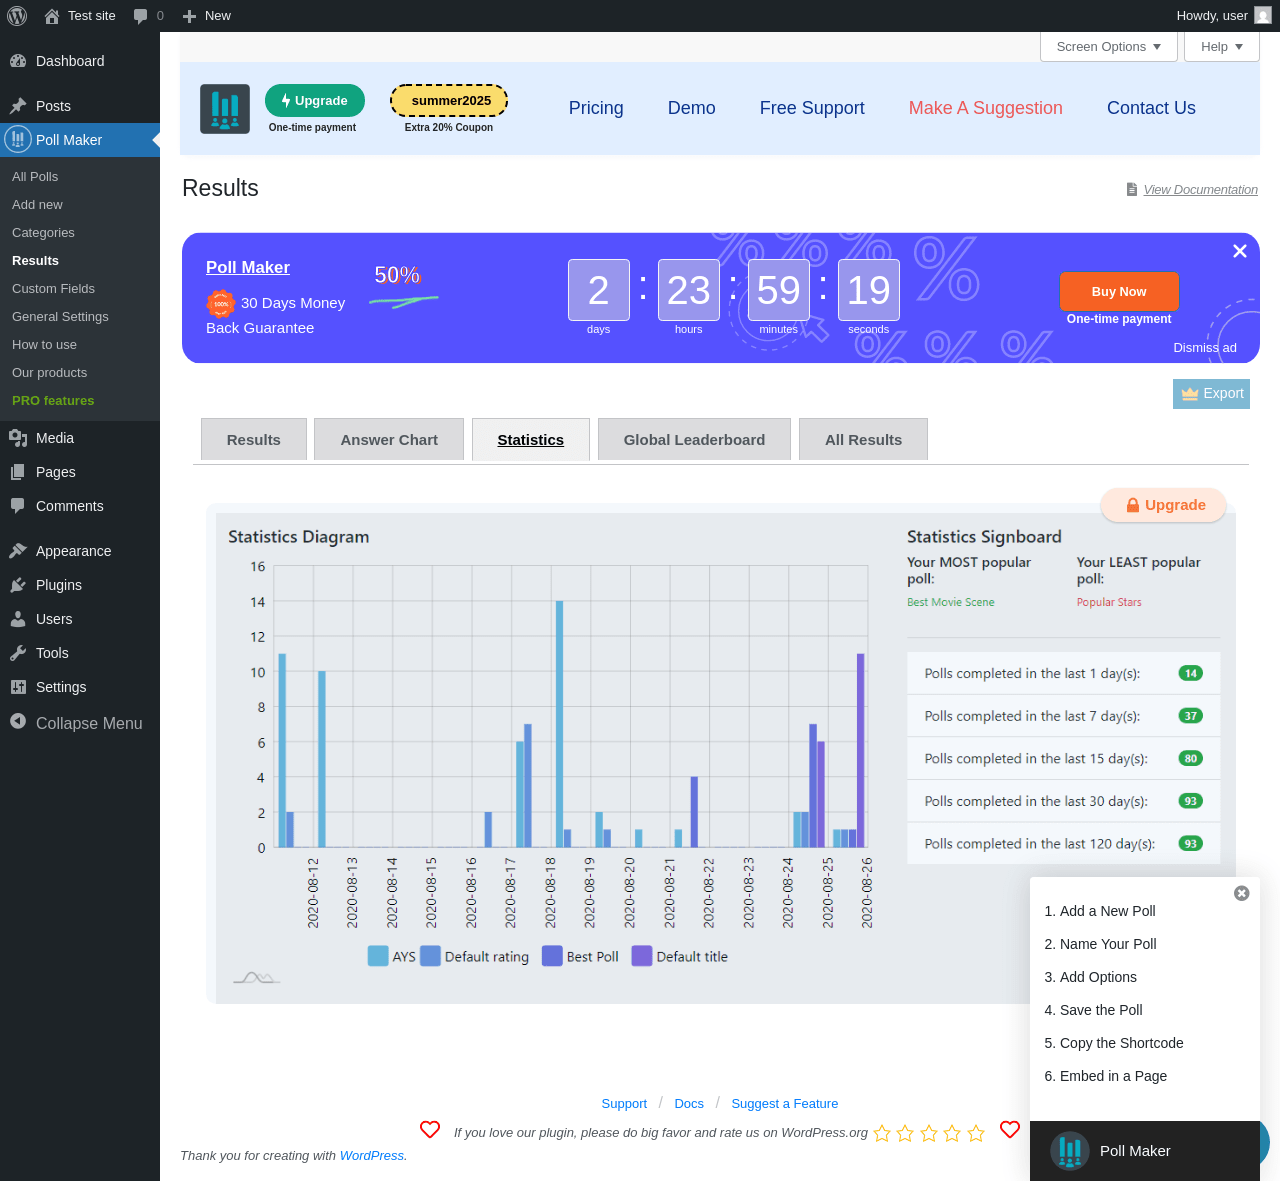Open the Appearance menu
This screenshot has width=1280, height=1181.
pos(80,551)
